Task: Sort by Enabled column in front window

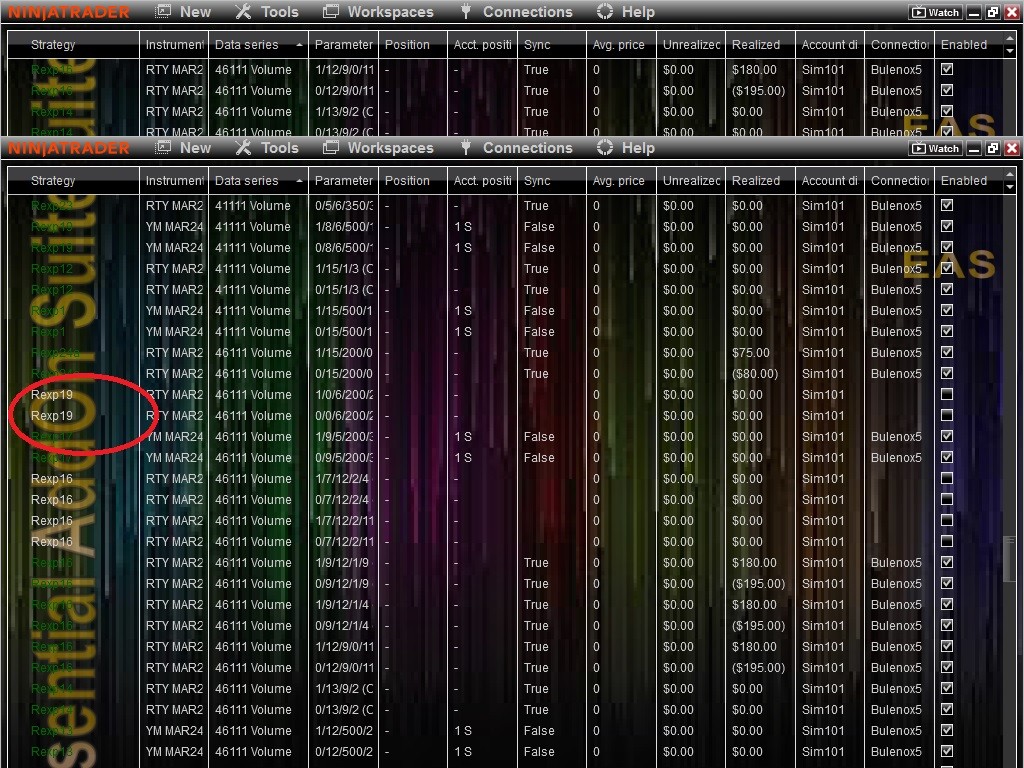Action: coord(968,181)
